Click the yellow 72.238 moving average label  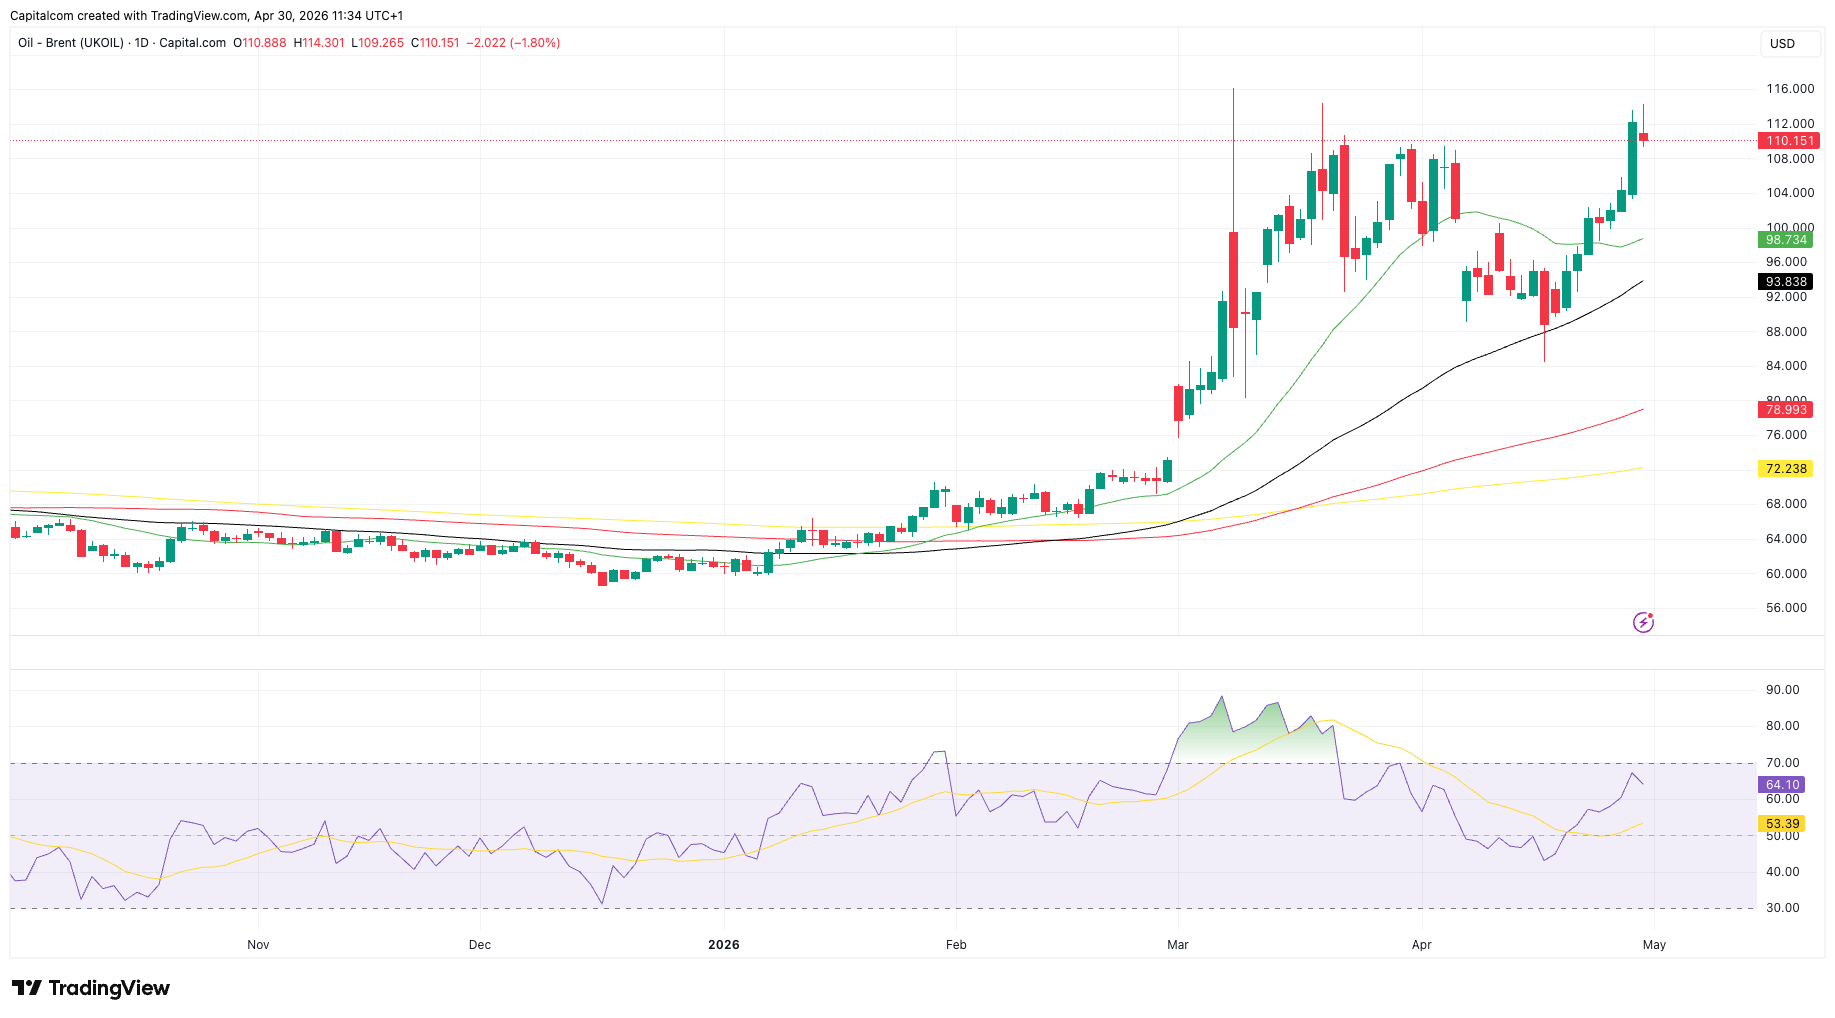coord(1786,469)
